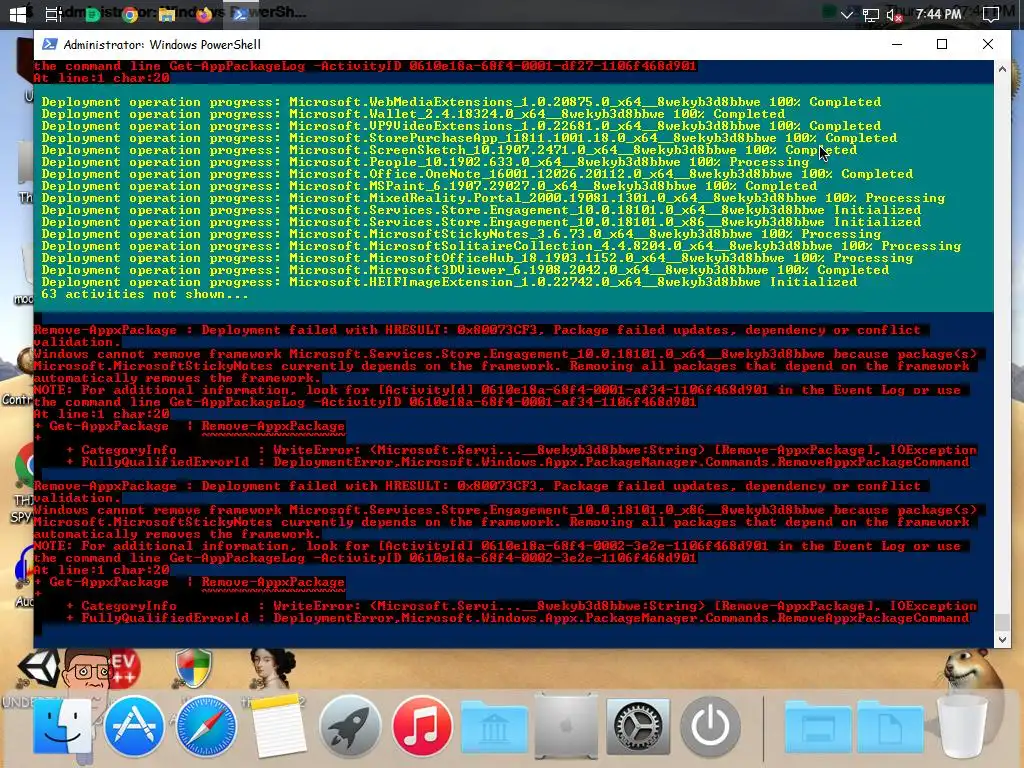Open Google Chrome from the taskbar
Screen dimensions: 1024x768
pyautogui.click(x=130, y=14)
